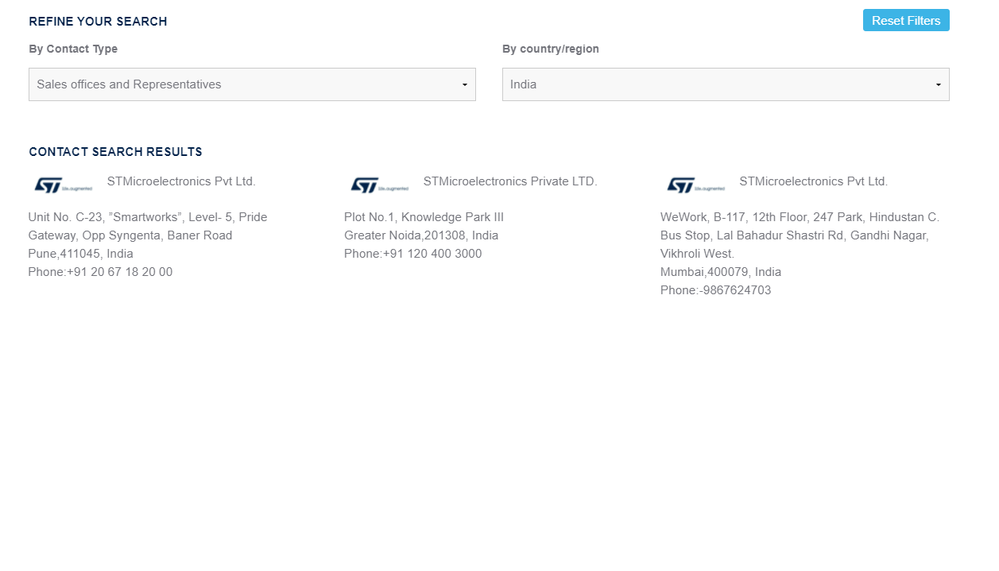The height and width of the screenshot is (571, 999).
Task: Click the Reset Filters button
Action: 906,20
